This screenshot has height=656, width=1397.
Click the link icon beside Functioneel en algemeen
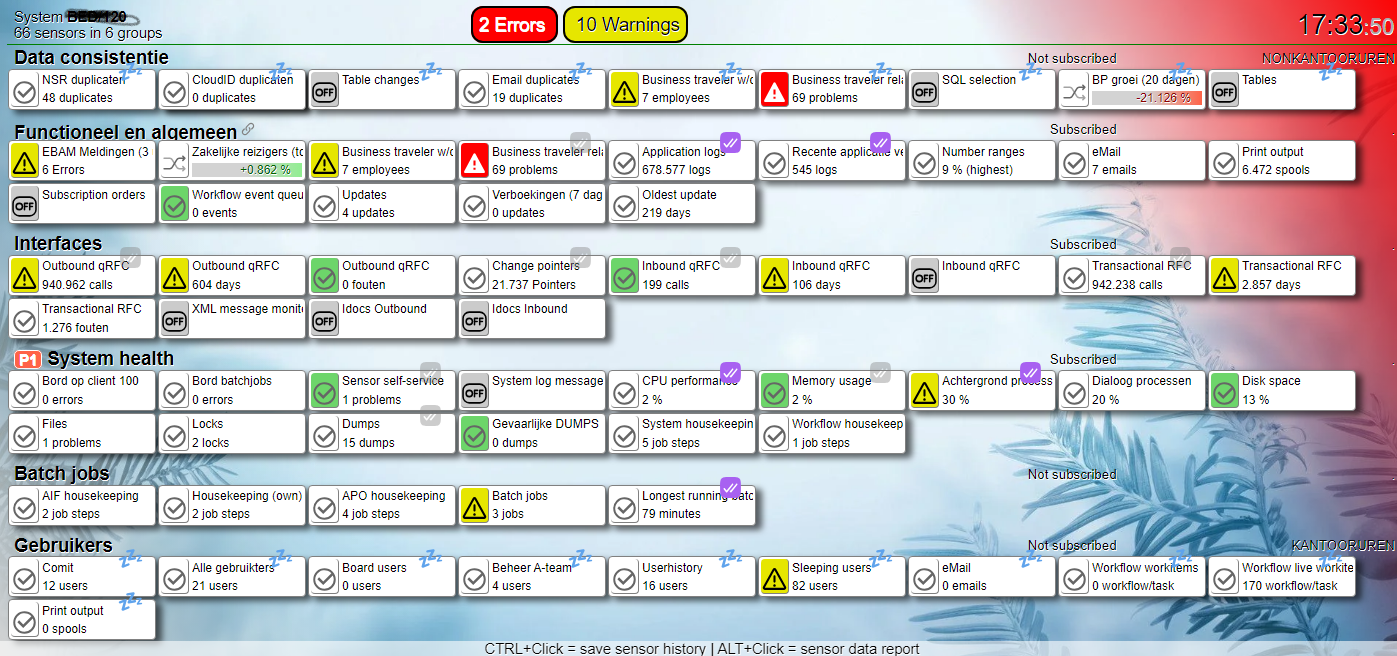(248, 130)
